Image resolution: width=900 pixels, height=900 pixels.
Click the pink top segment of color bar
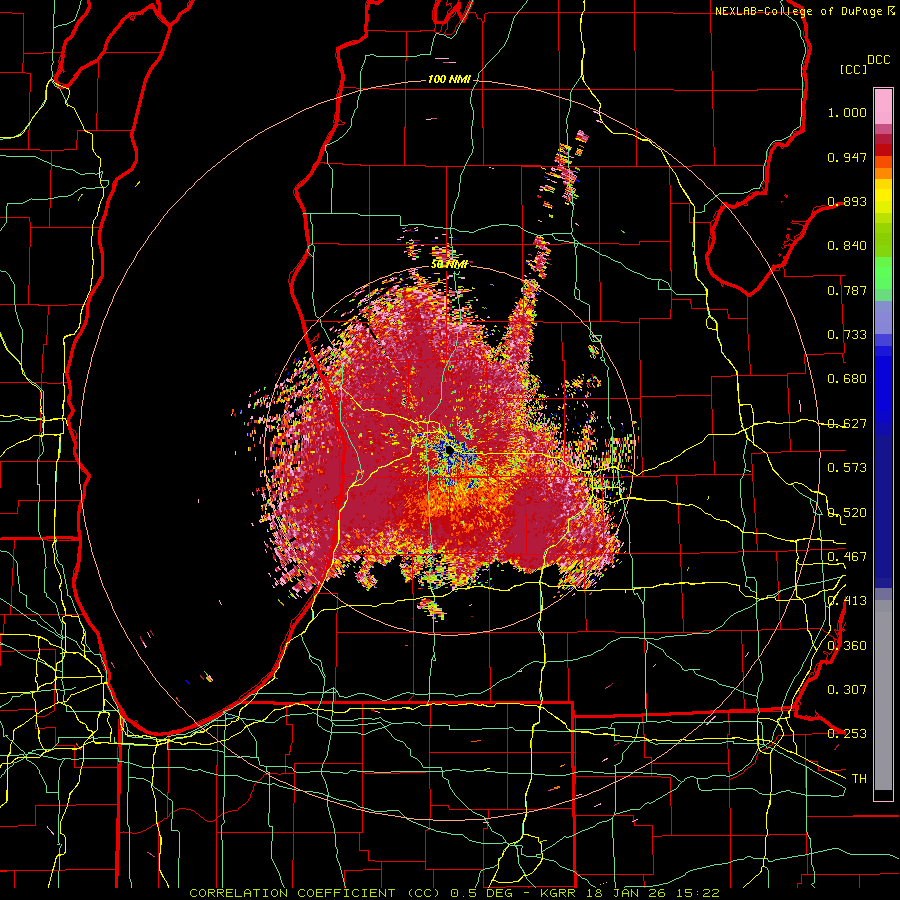(x=883, y=106)
